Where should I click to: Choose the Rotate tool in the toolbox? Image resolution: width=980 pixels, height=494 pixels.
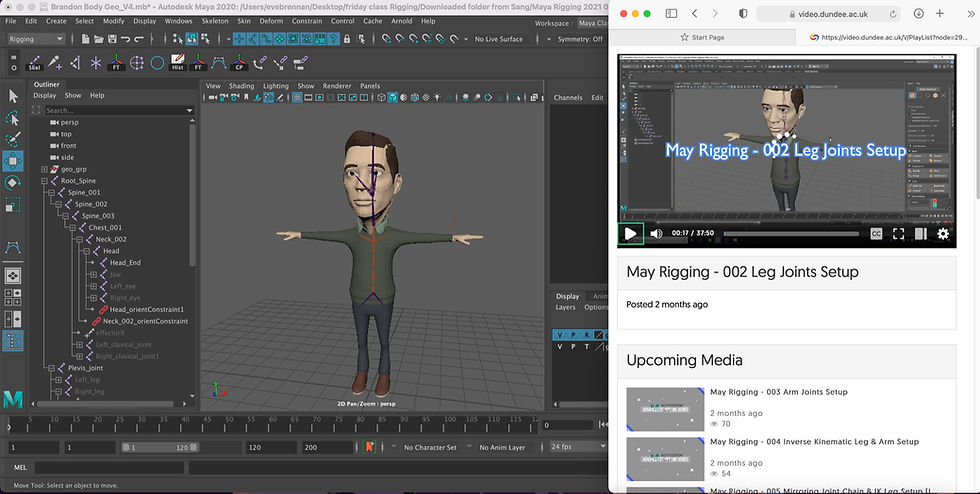(13, 183)
